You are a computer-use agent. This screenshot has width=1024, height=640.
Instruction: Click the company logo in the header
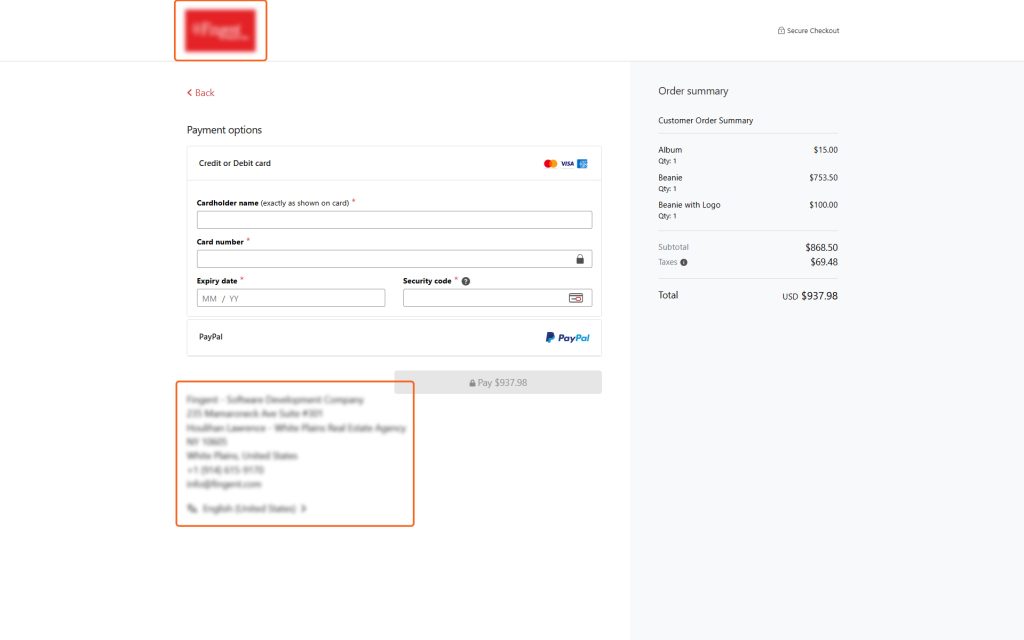(x=220, y=31)
